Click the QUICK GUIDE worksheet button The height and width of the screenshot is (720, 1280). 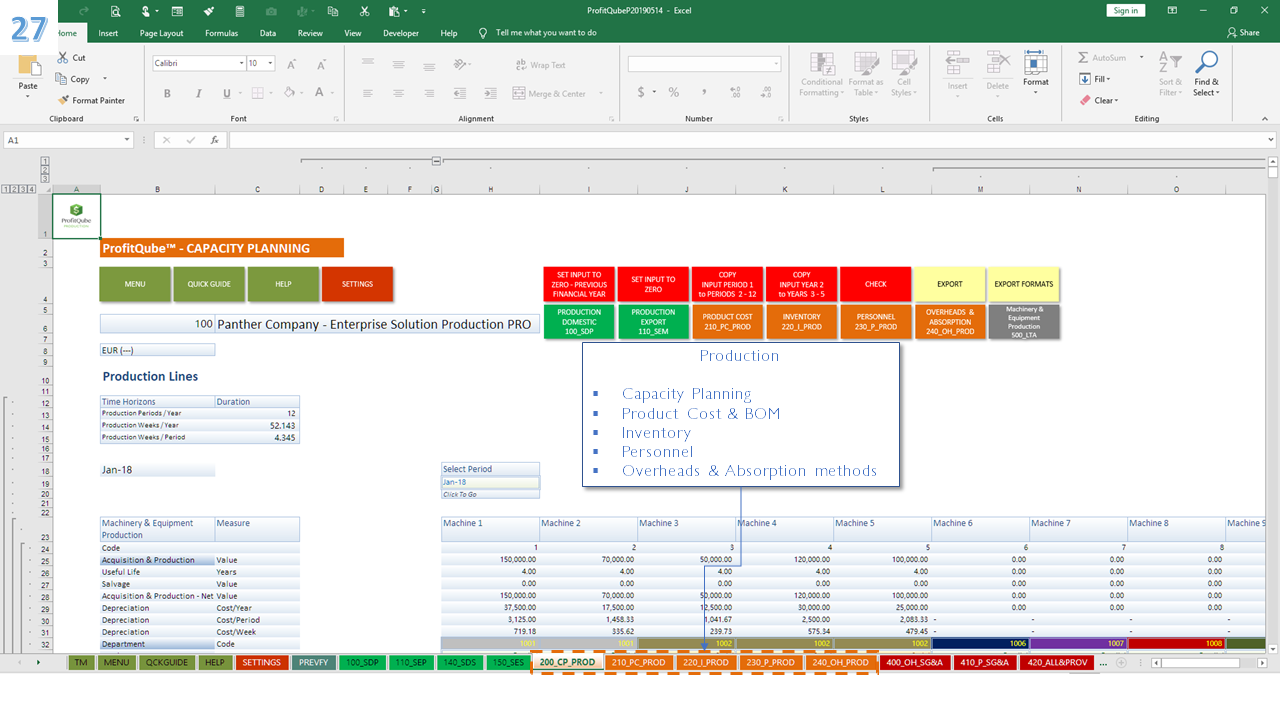(x=209, y=284)
